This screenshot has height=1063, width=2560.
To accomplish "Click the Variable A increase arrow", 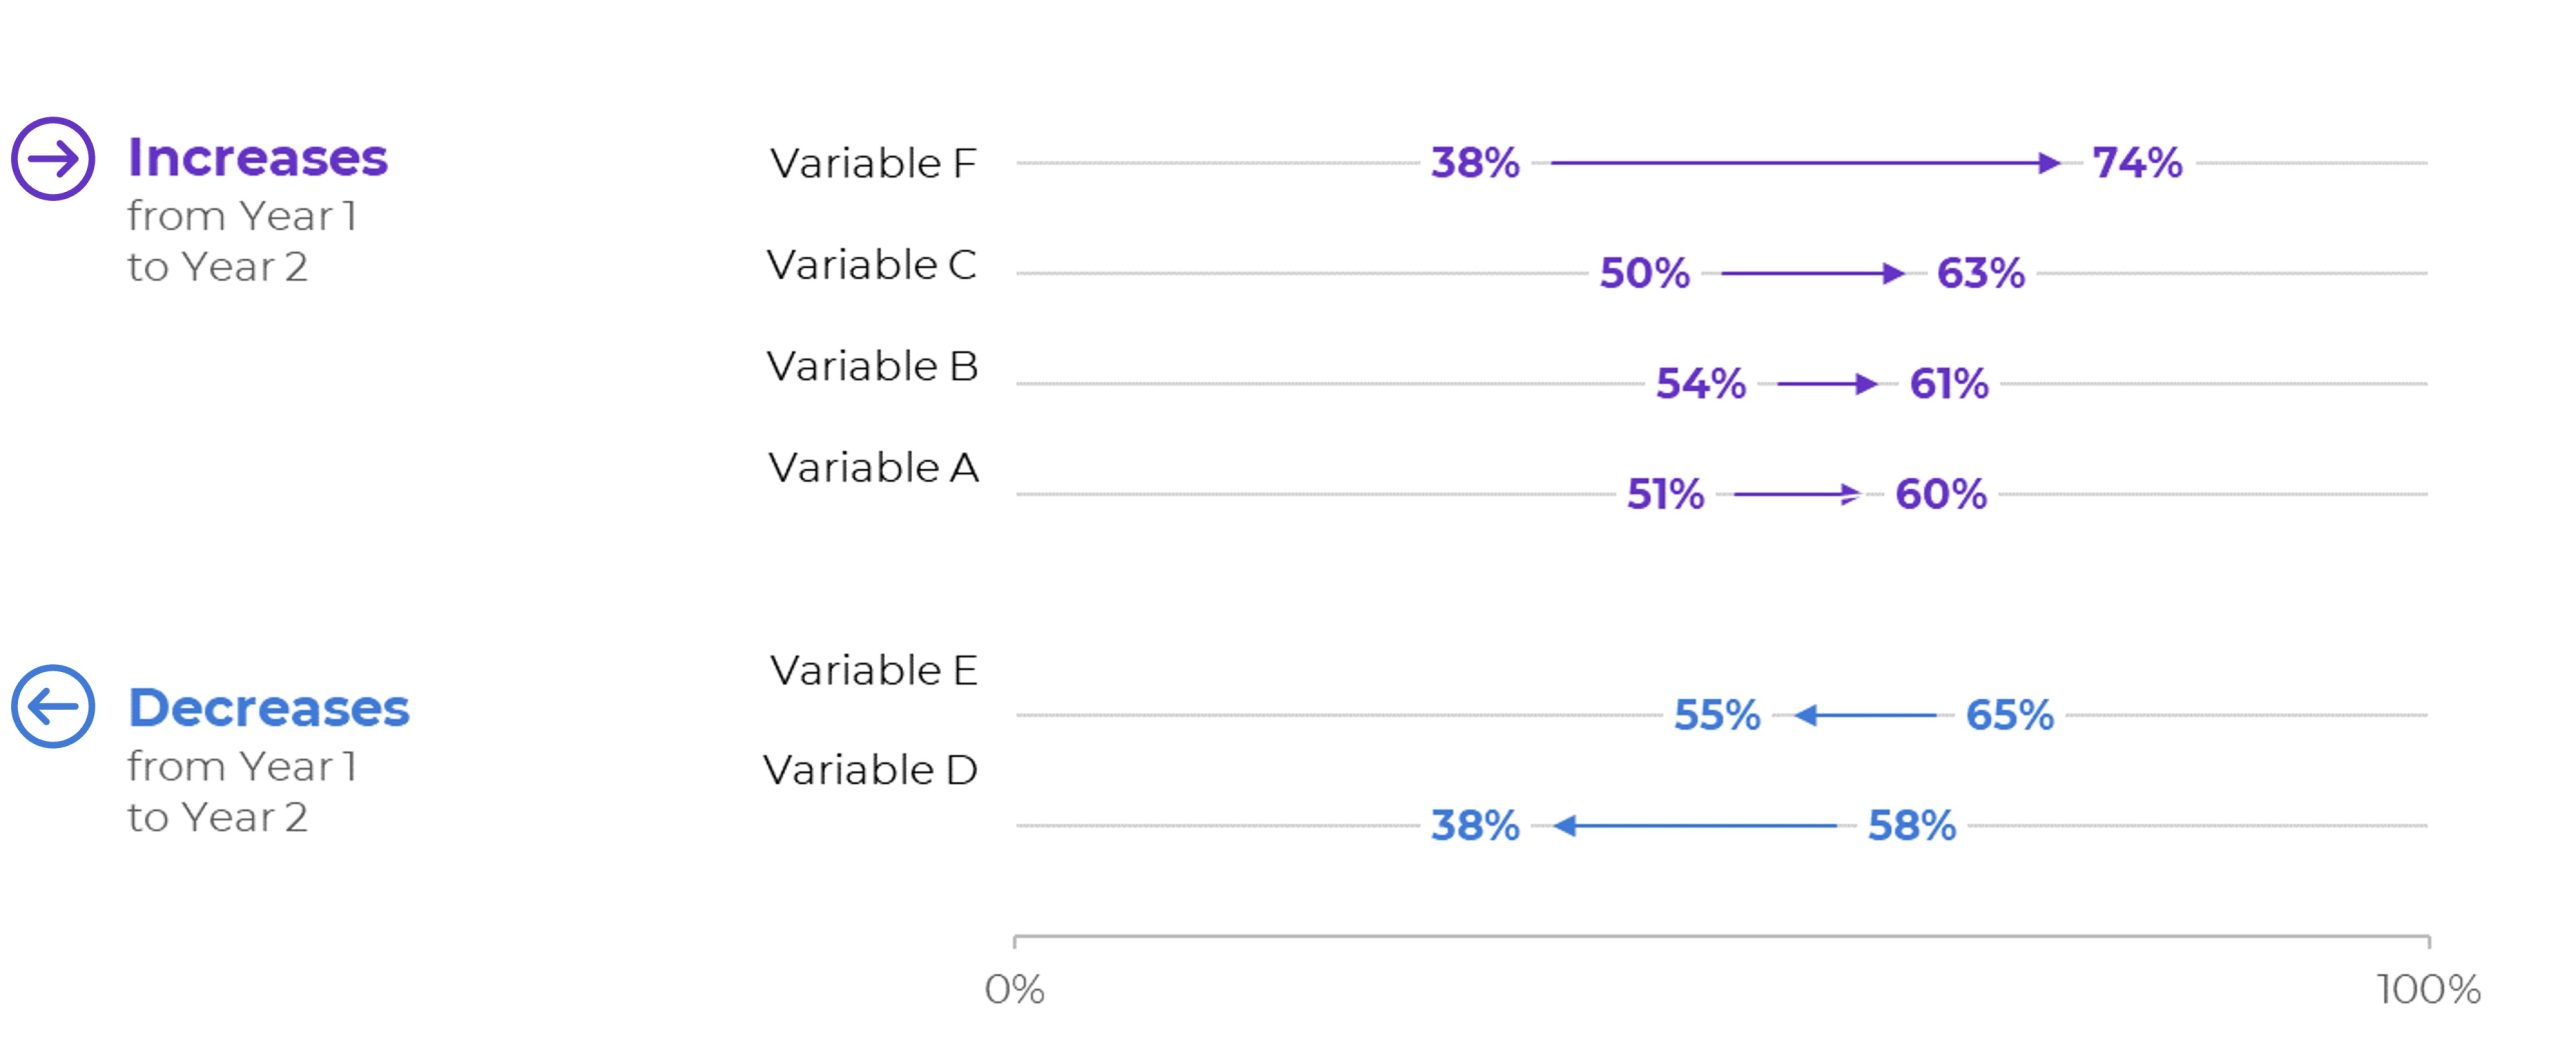I will coord(1797,494).
